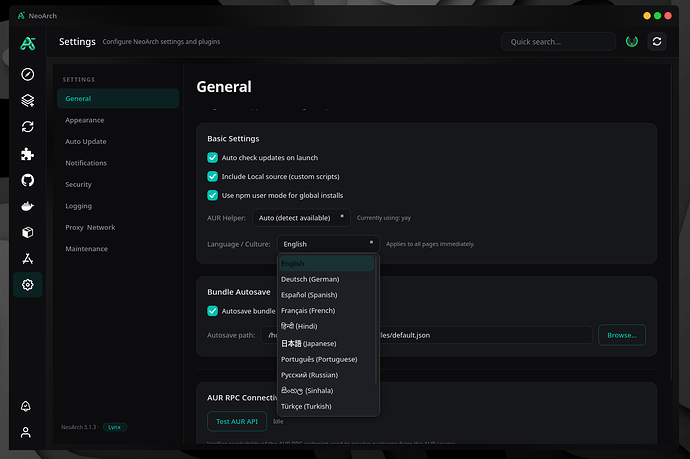Click the 'Currently using: yay' text
The height and width of the screenshot is (459, 690).
point(384,218)
